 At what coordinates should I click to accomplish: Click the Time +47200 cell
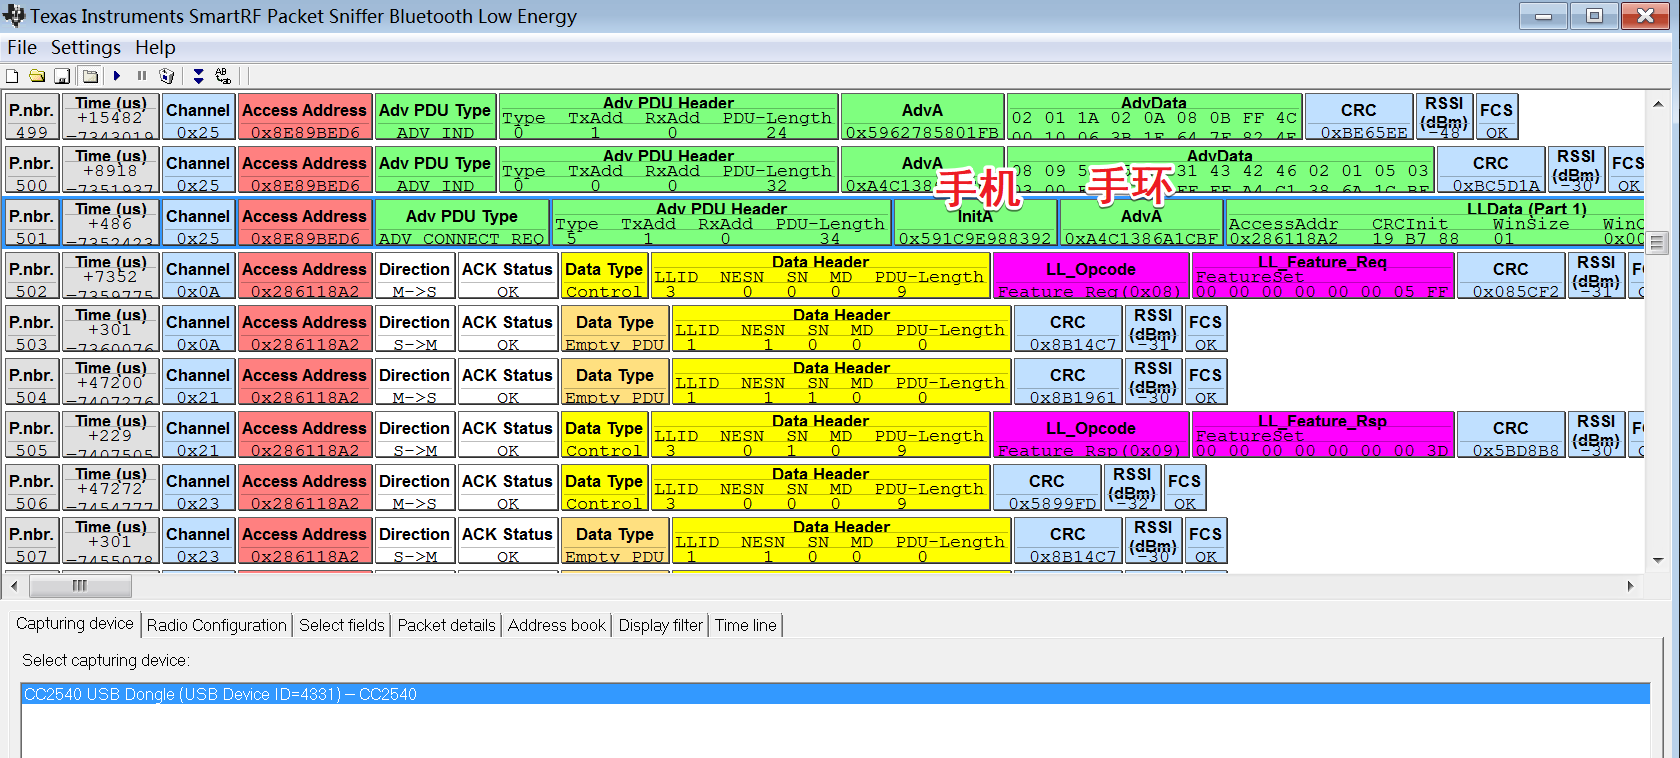tap(111, 382)
